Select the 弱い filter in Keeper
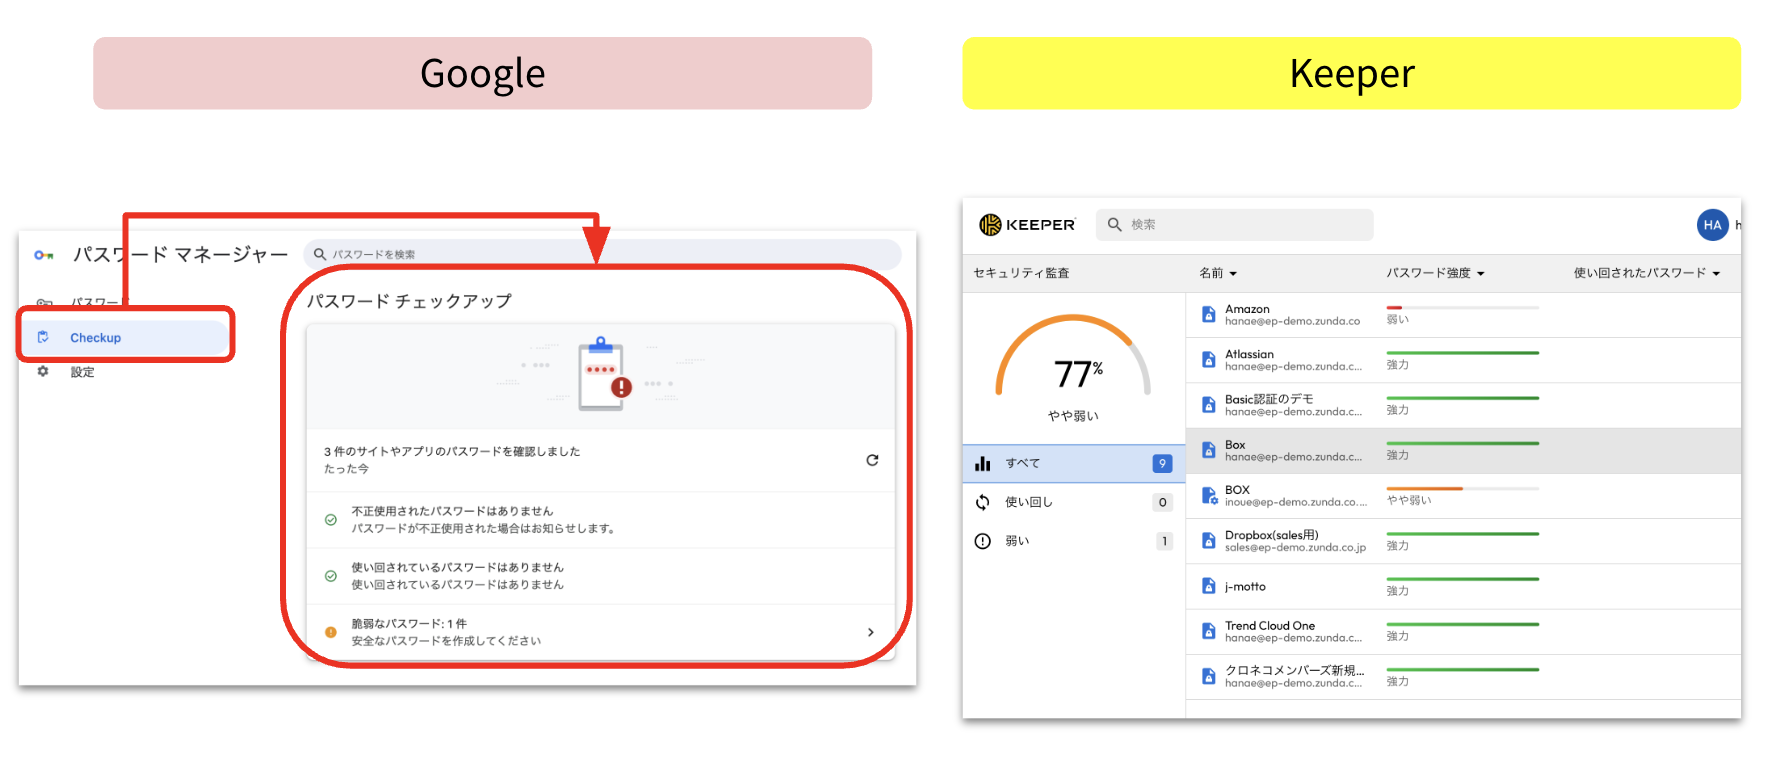Image resolution: width=1774 pixels, height=768 pixels. (1073, 541)
